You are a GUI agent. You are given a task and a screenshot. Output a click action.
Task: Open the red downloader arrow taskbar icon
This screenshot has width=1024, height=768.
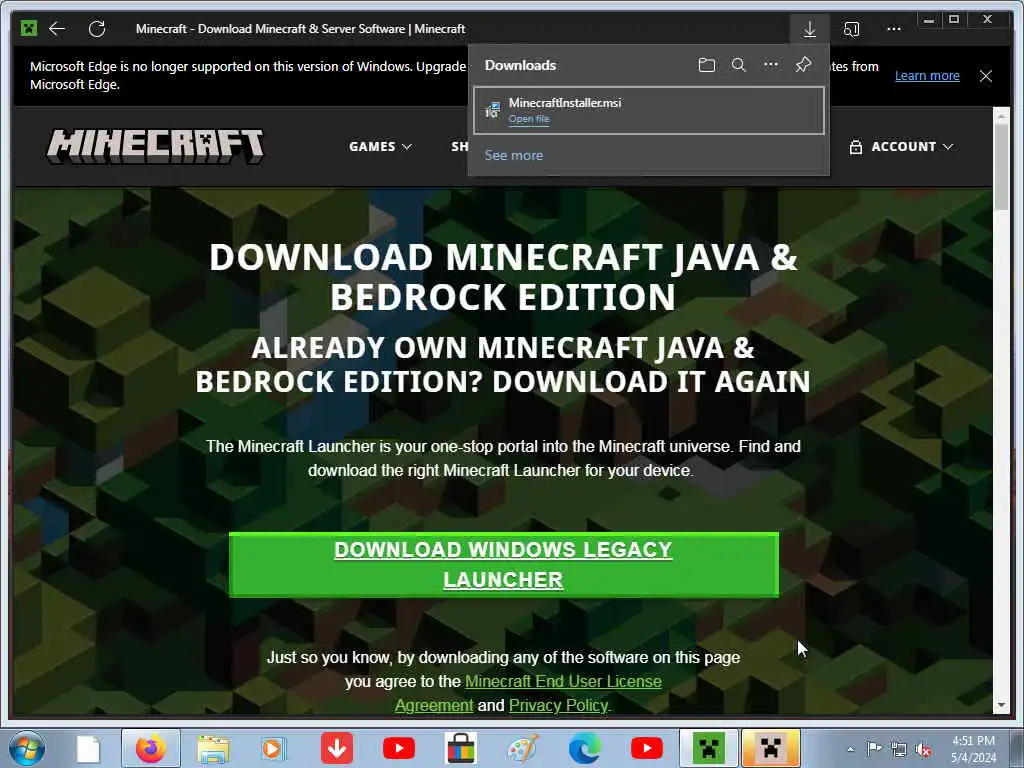337,748
